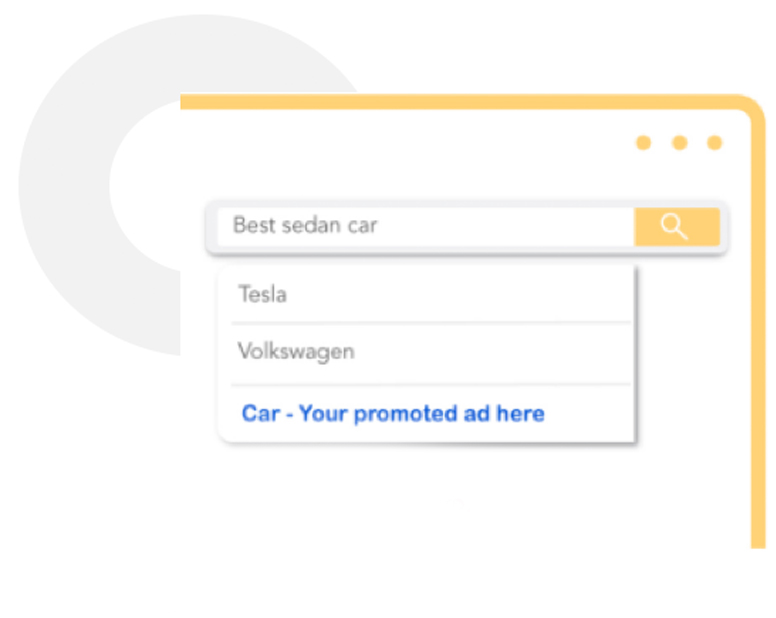Image resolution: width=776 pixels, height=618 pixels.
Task: Click the magnifying glass search icon
Action: coord(676,227)
